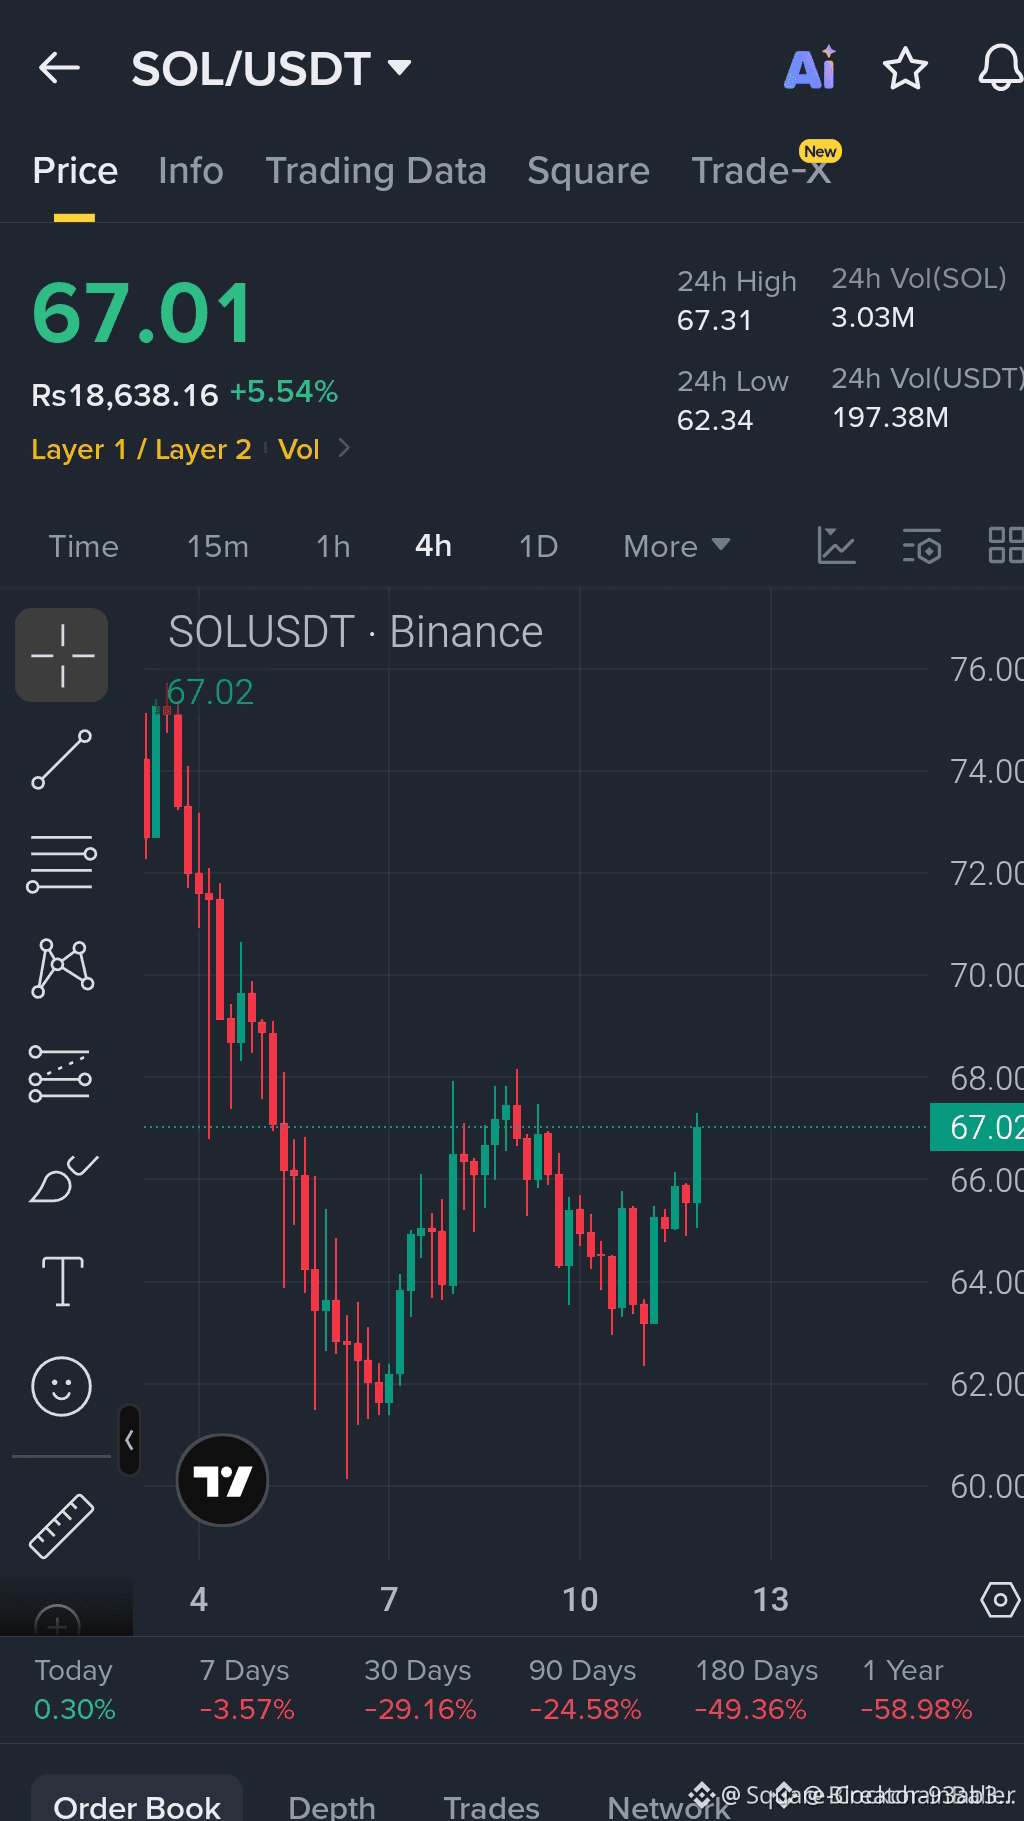Click the +5.54% change value

(x=284, y=391)
